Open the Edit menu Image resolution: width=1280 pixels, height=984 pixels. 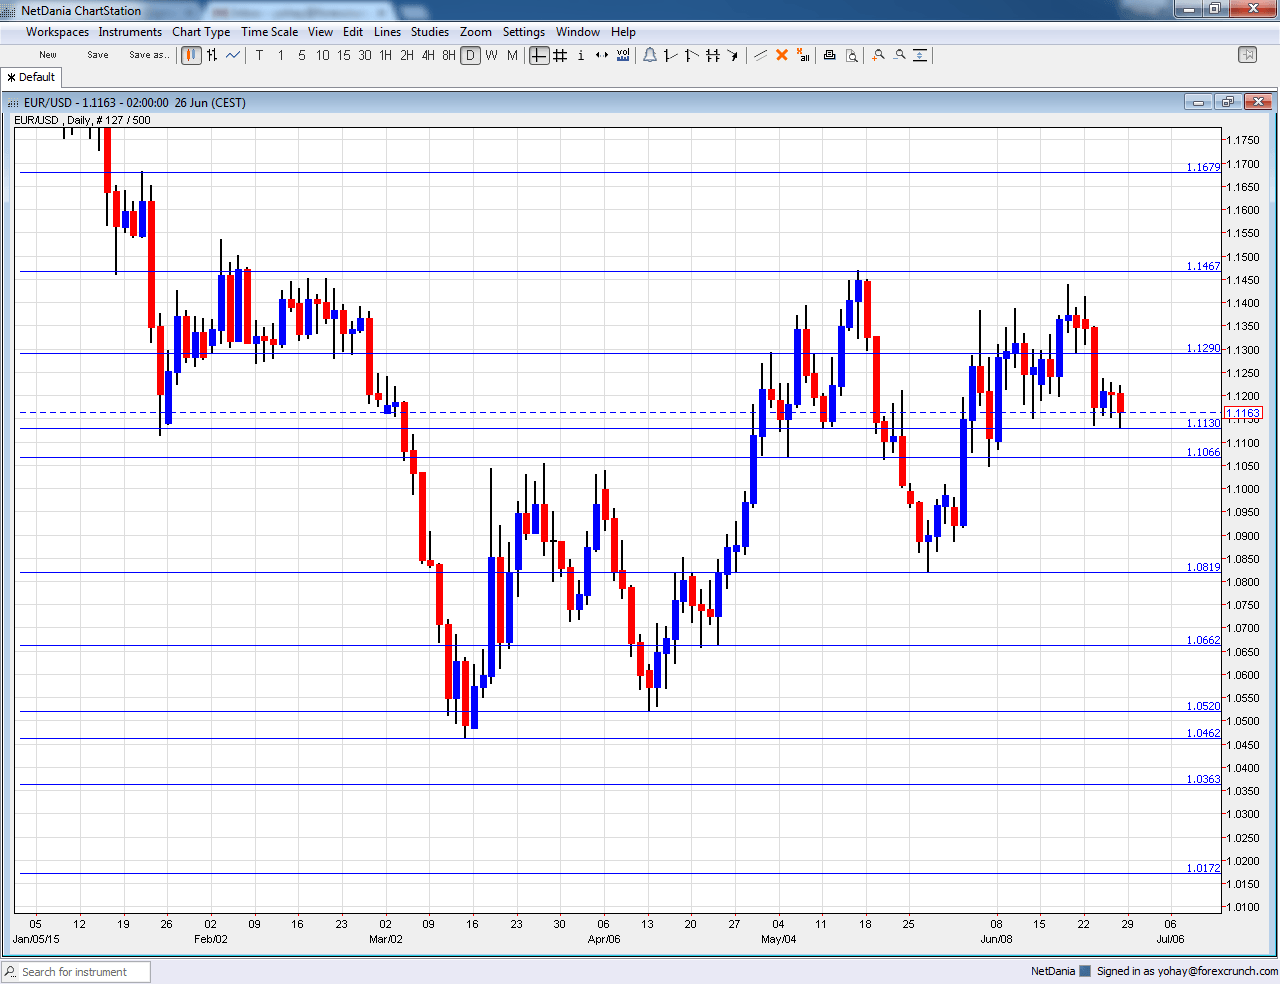pyautogui.click(x=353, y=32)
